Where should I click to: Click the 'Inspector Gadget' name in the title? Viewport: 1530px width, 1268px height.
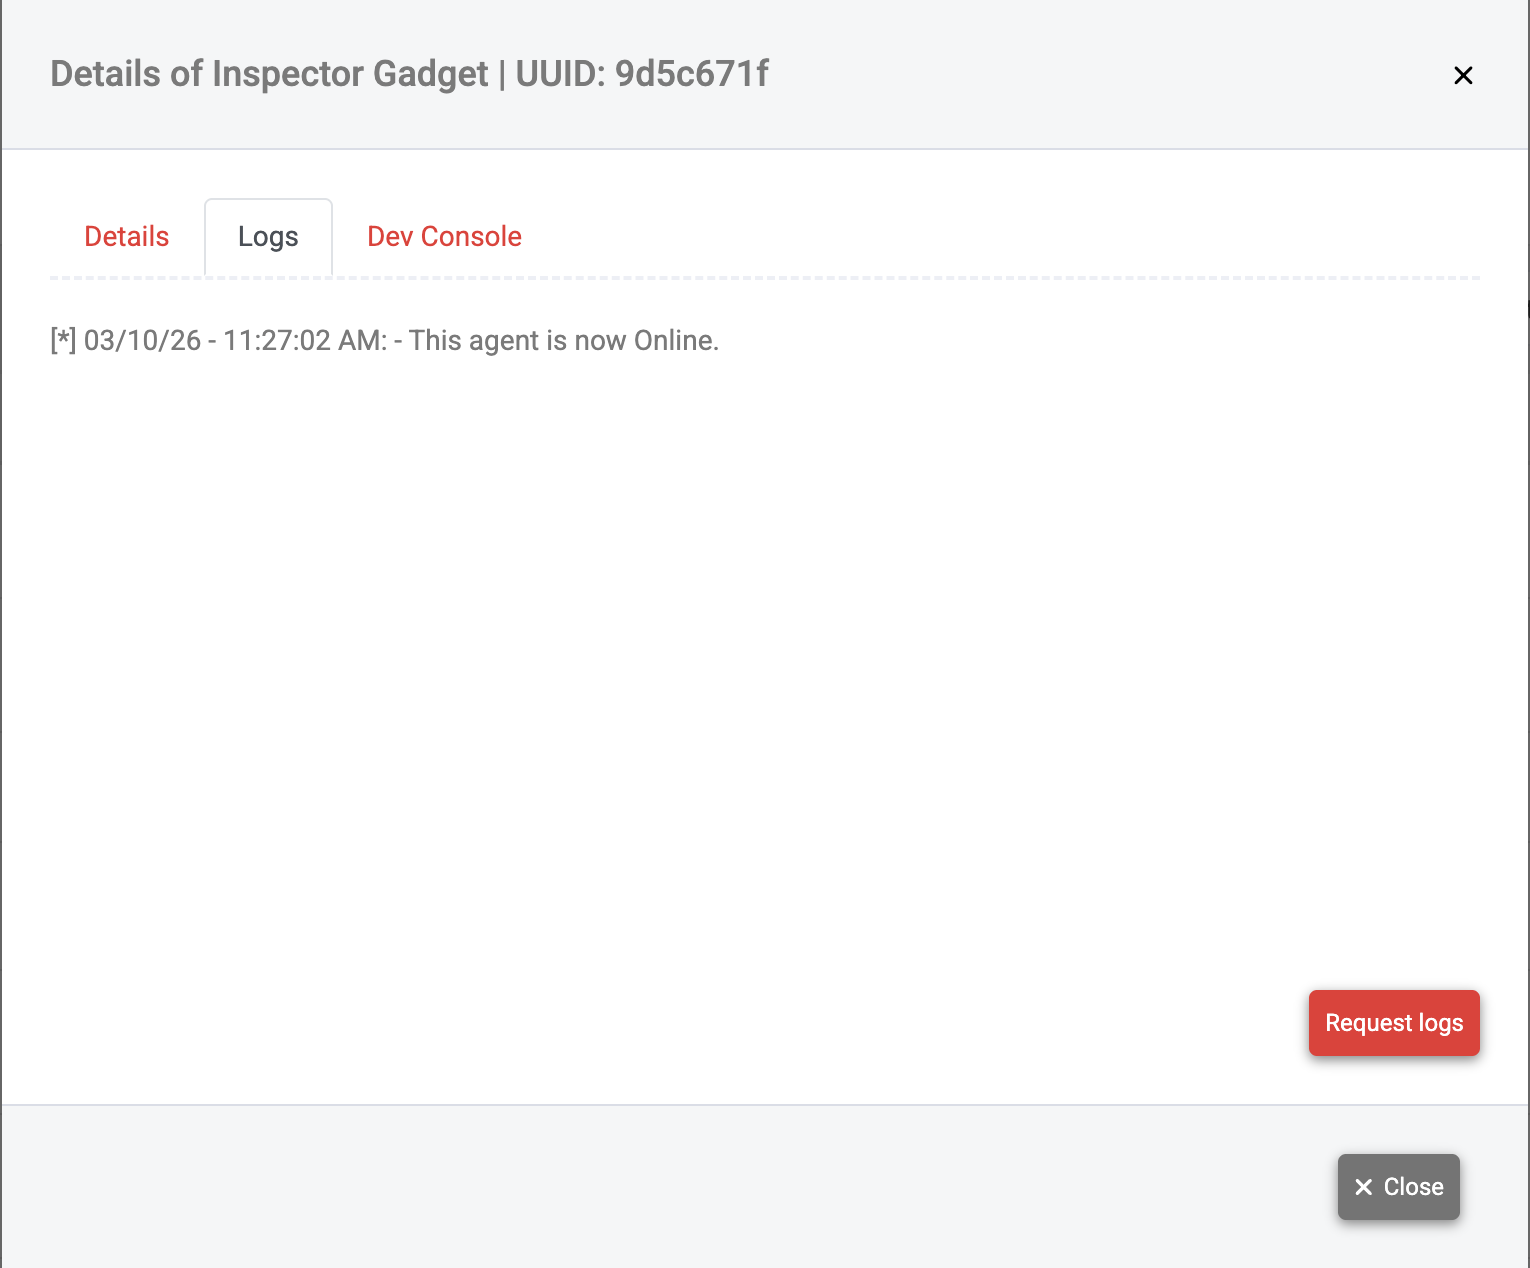coord(350,74)
